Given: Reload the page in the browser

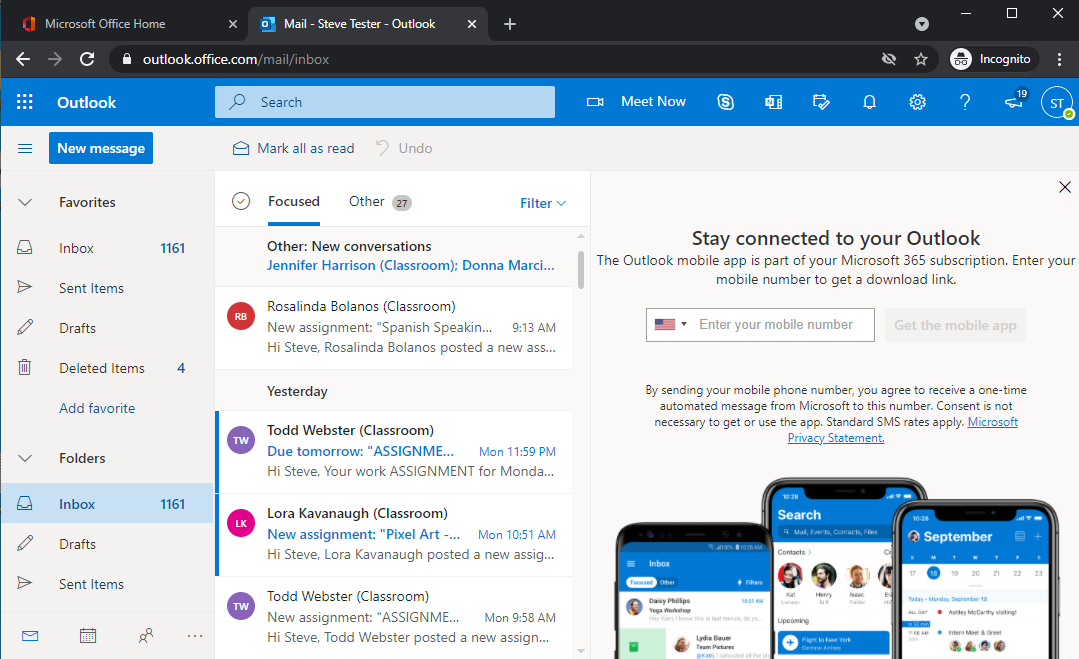Looking at the screenshot, I should pos(87,59).
